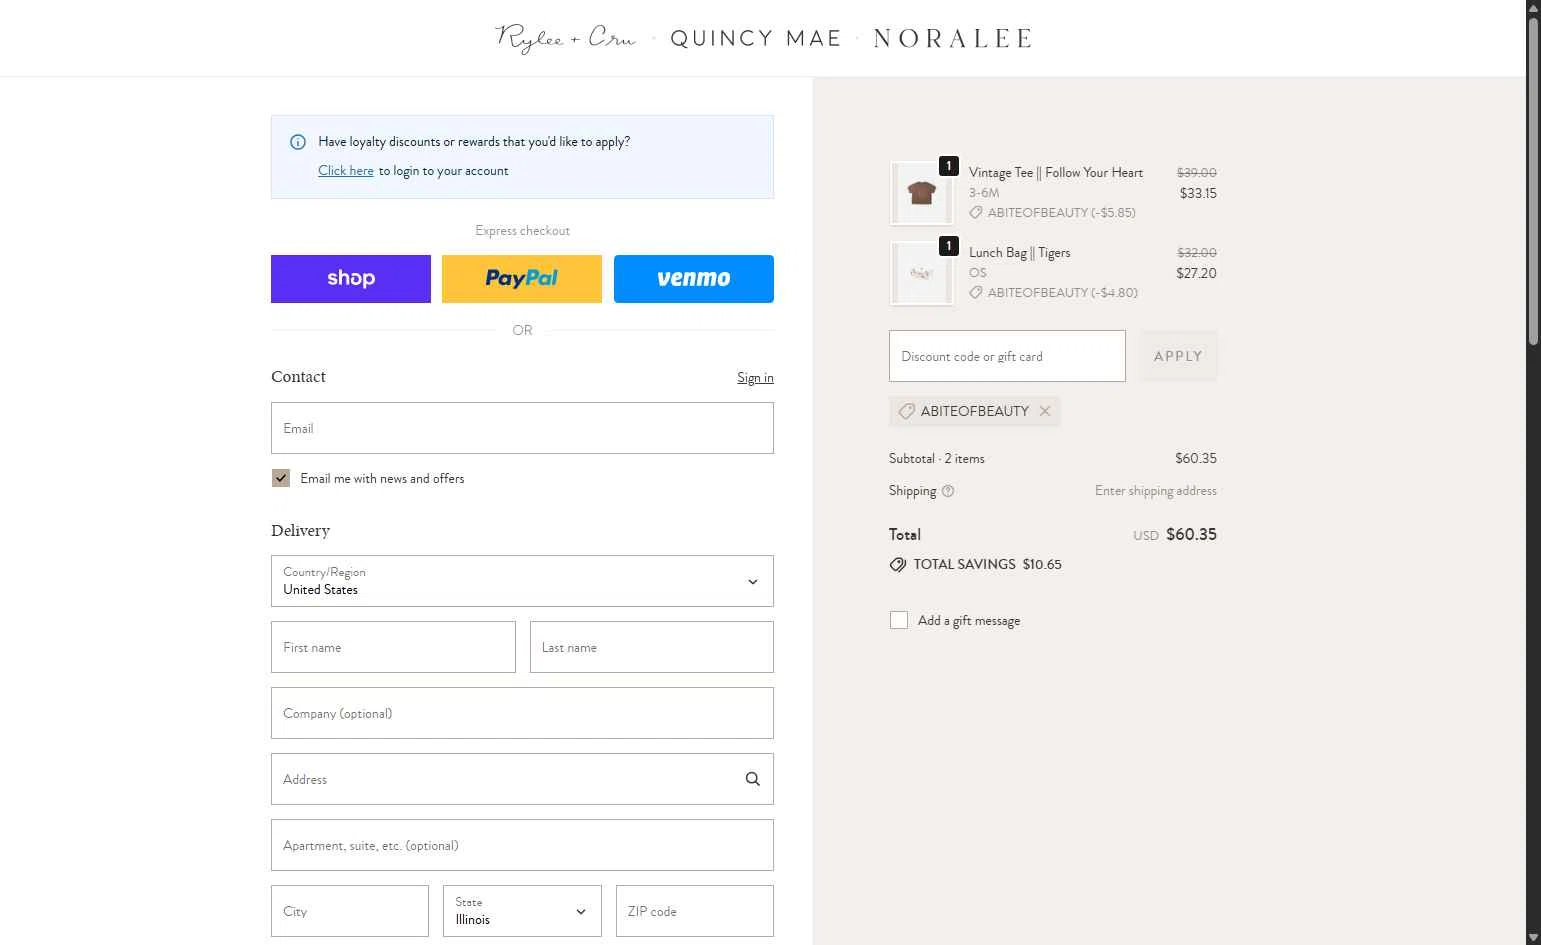The height and width of the screenshot is (945, 1541).
Task: Open the Quincy Mae logo
Action: [756, 39]
